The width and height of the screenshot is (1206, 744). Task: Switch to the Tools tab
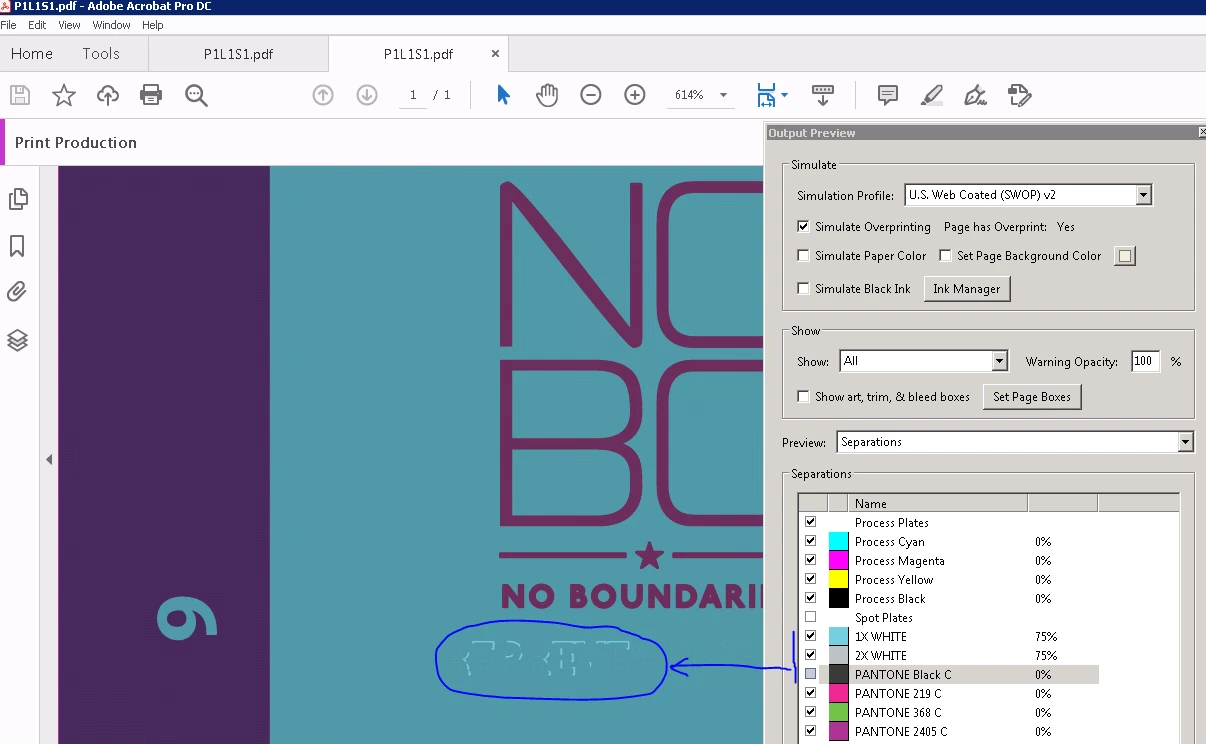101,54
